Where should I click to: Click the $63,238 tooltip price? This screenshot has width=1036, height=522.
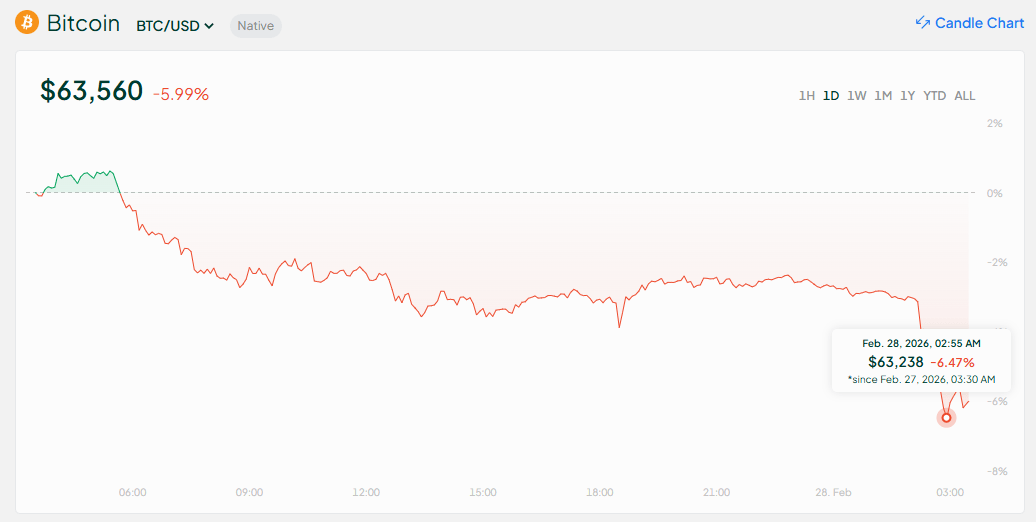pos(896,362)
